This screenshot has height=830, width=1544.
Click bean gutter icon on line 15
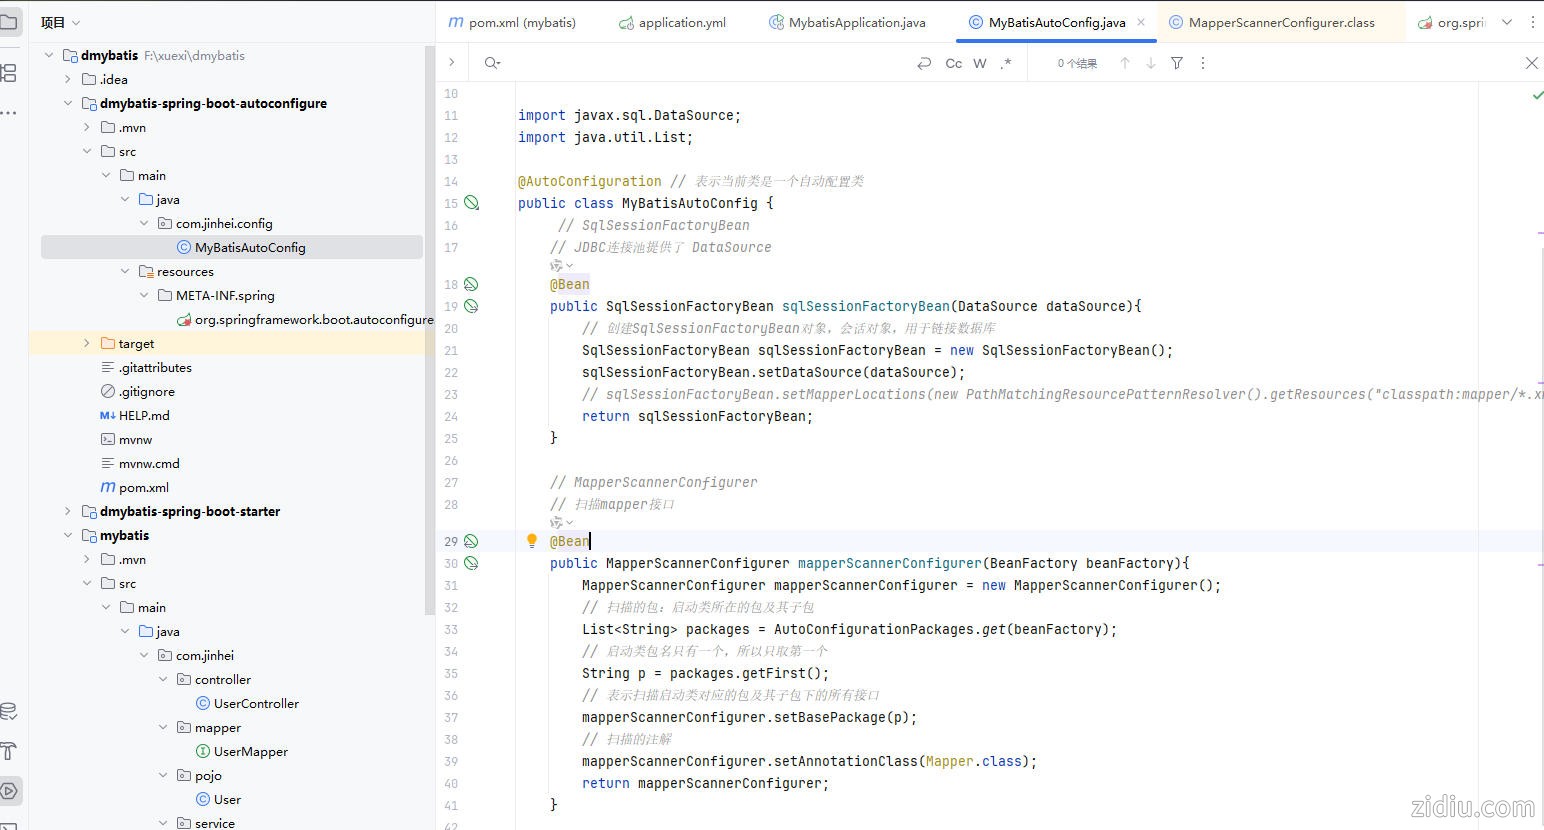point(471,203)
